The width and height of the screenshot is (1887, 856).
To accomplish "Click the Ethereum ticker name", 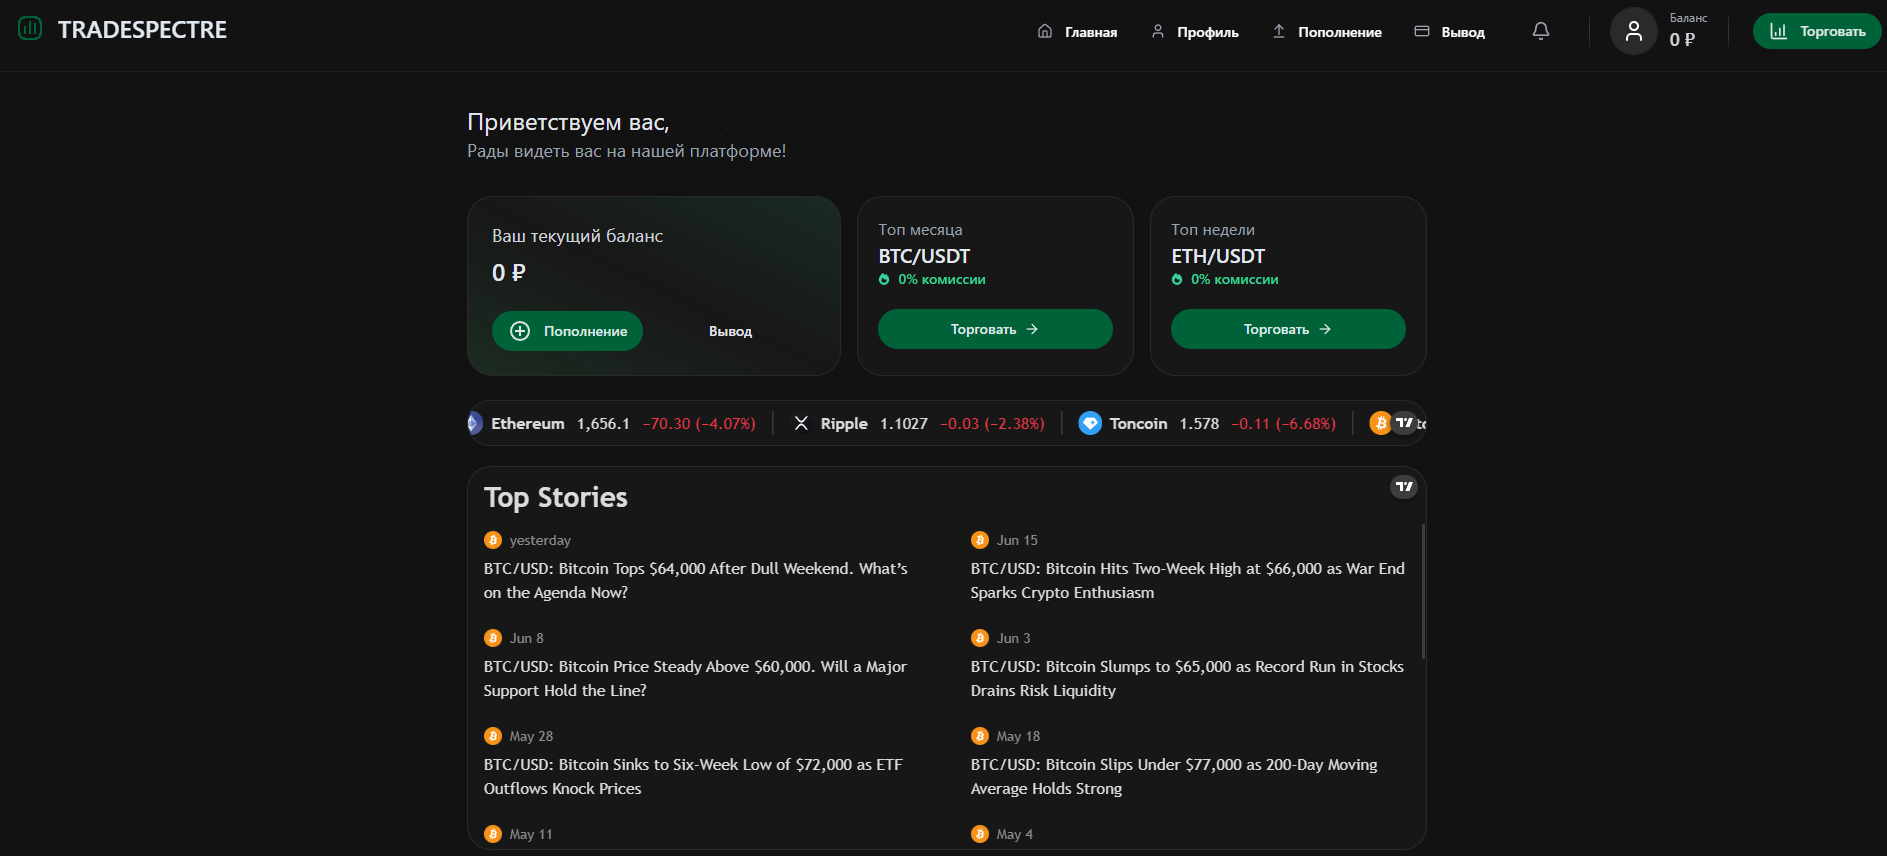I will (528, 424).
